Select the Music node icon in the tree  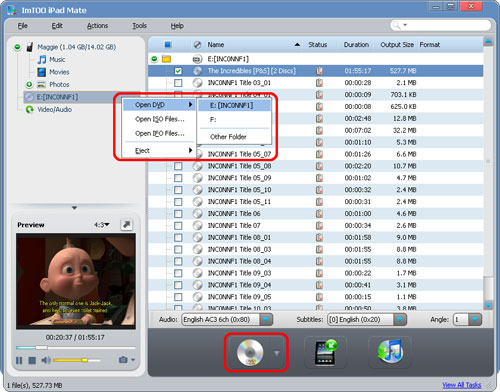click(42, 60)
